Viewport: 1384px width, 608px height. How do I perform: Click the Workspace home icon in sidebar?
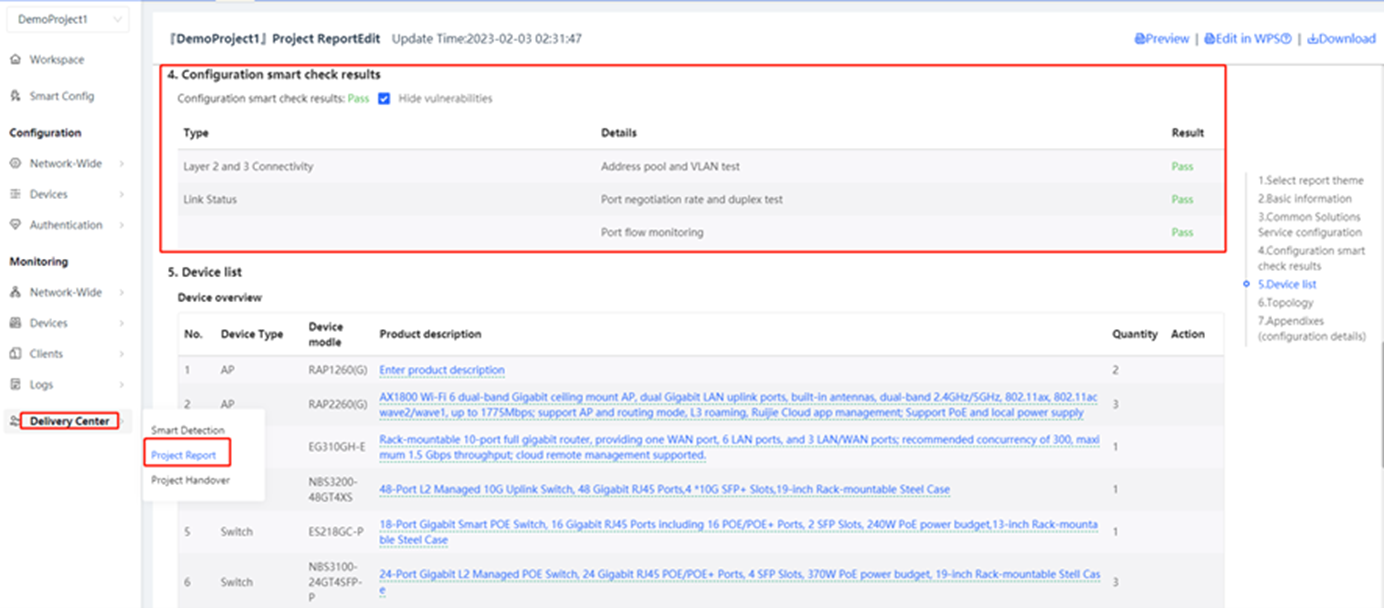[15, 60]
